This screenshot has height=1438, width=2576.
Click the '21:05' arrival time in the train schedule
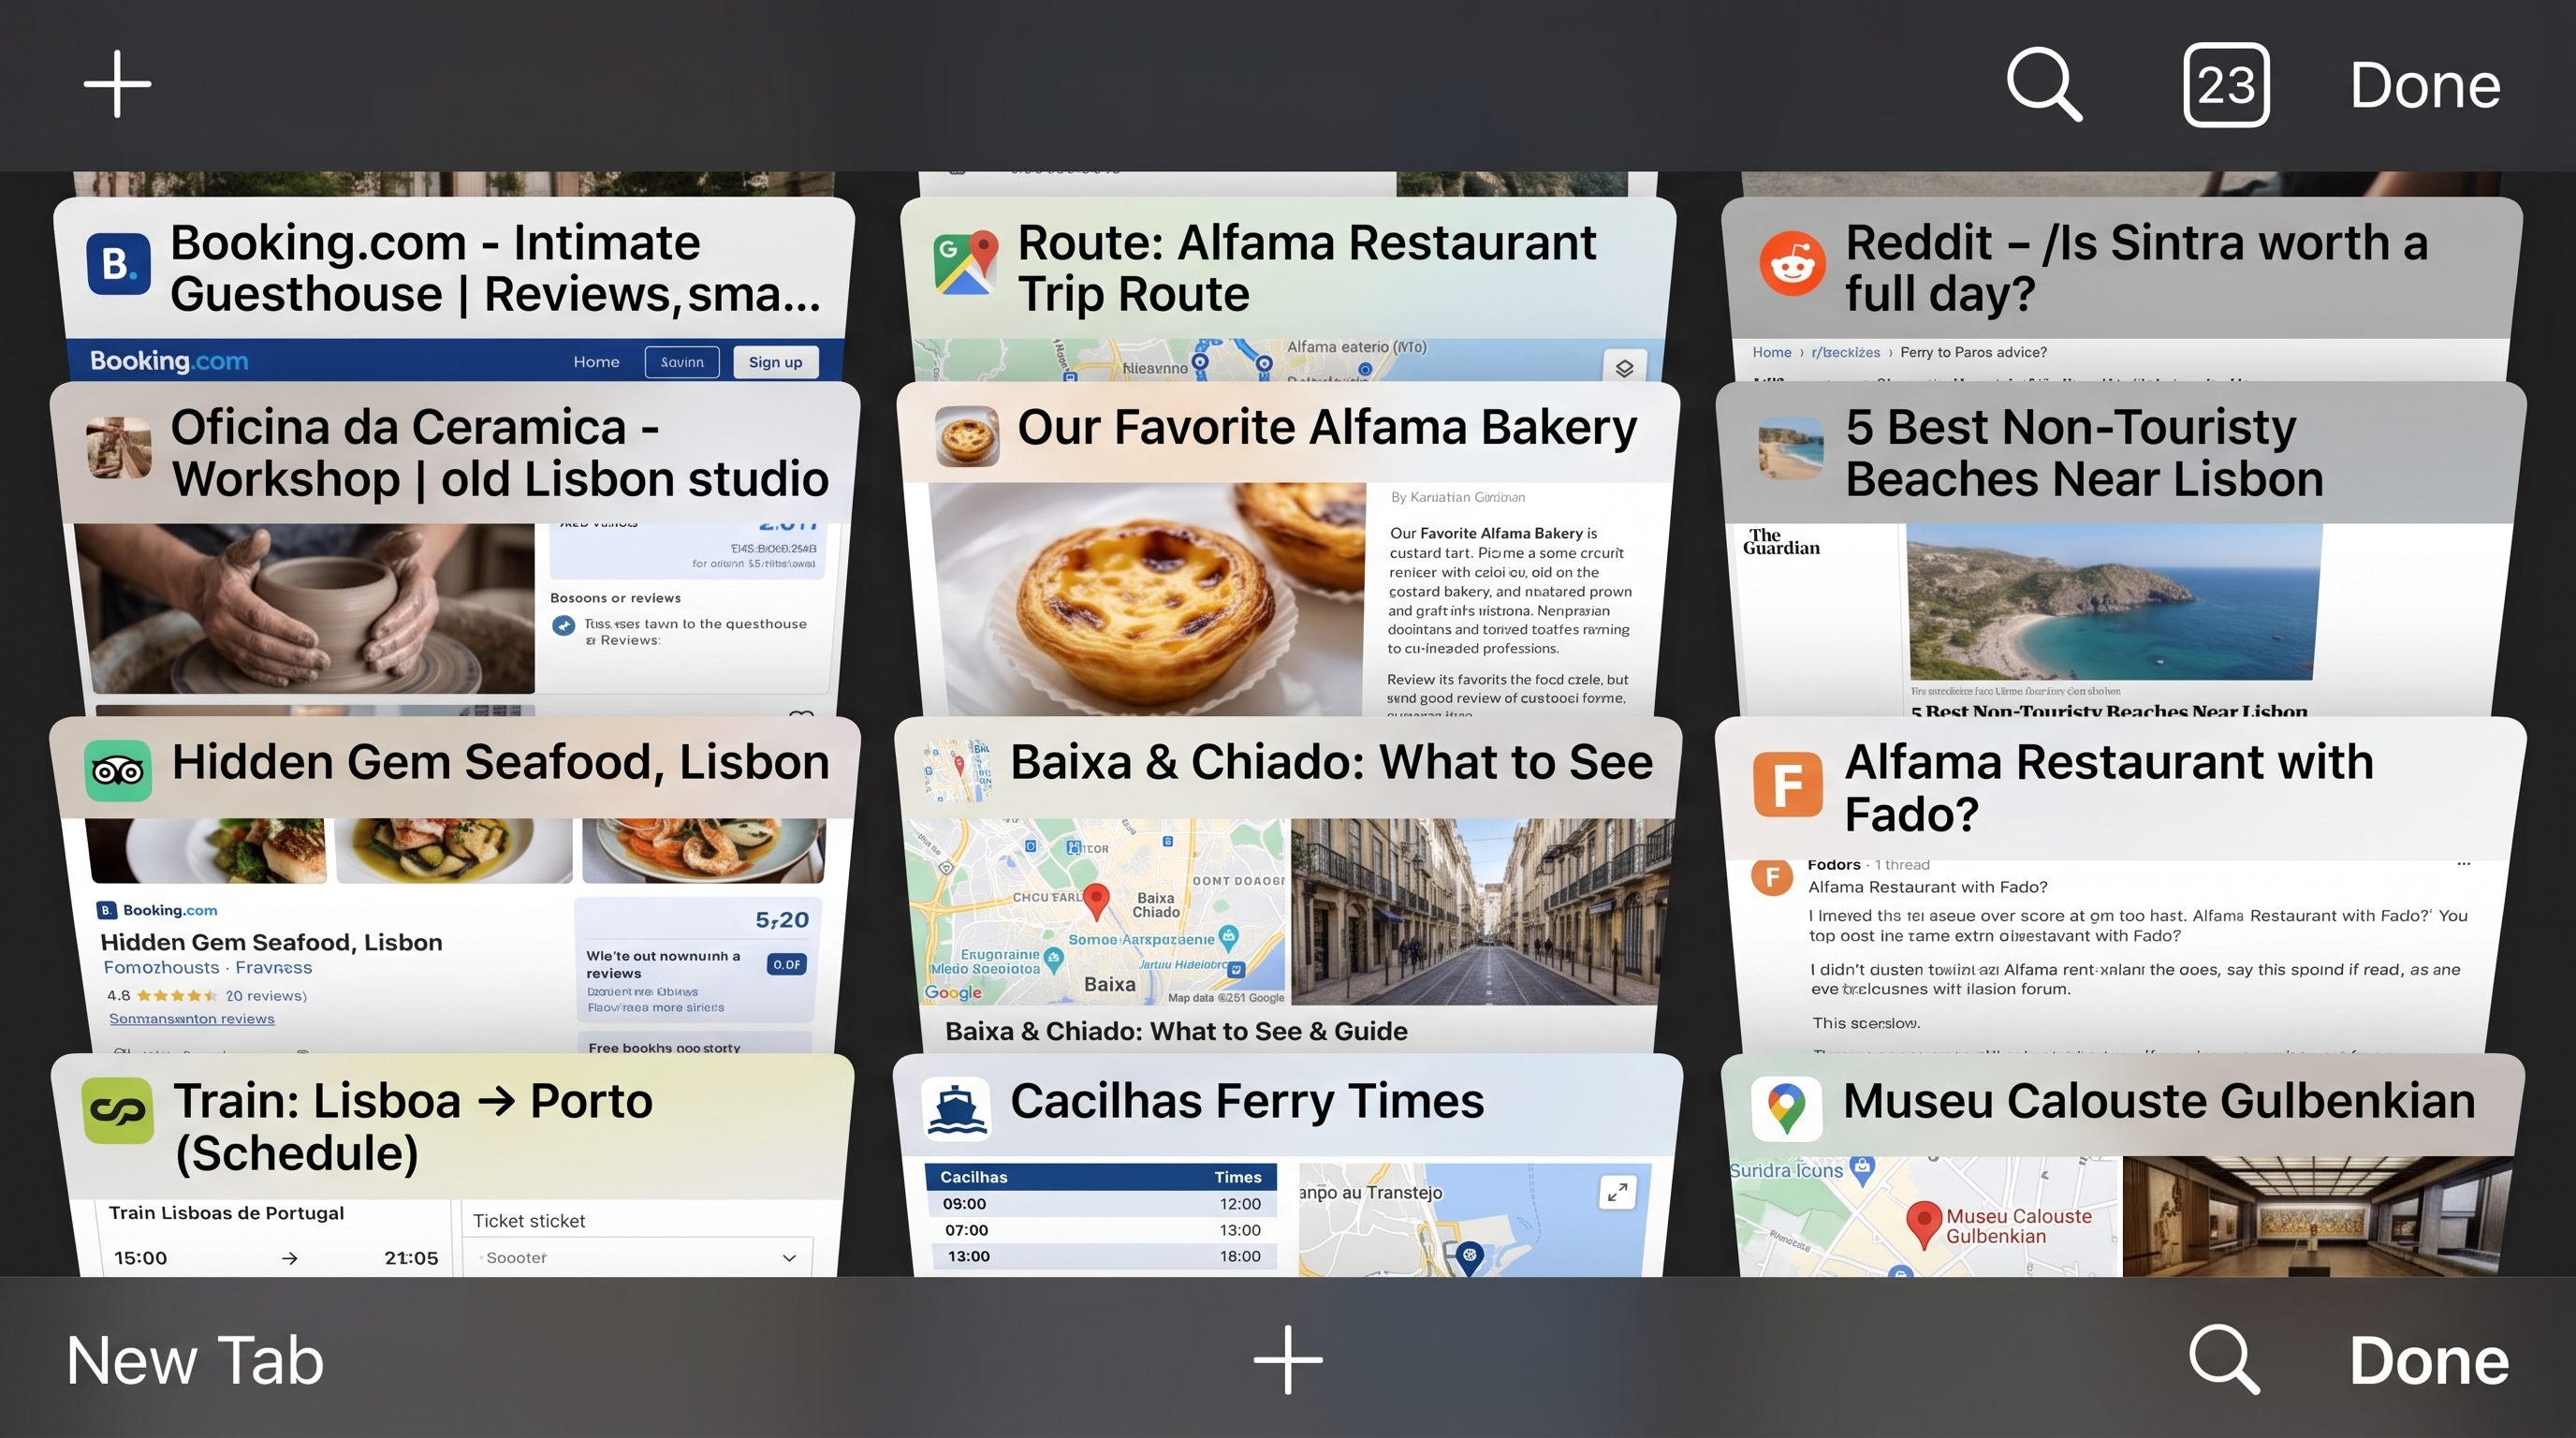411,1258
